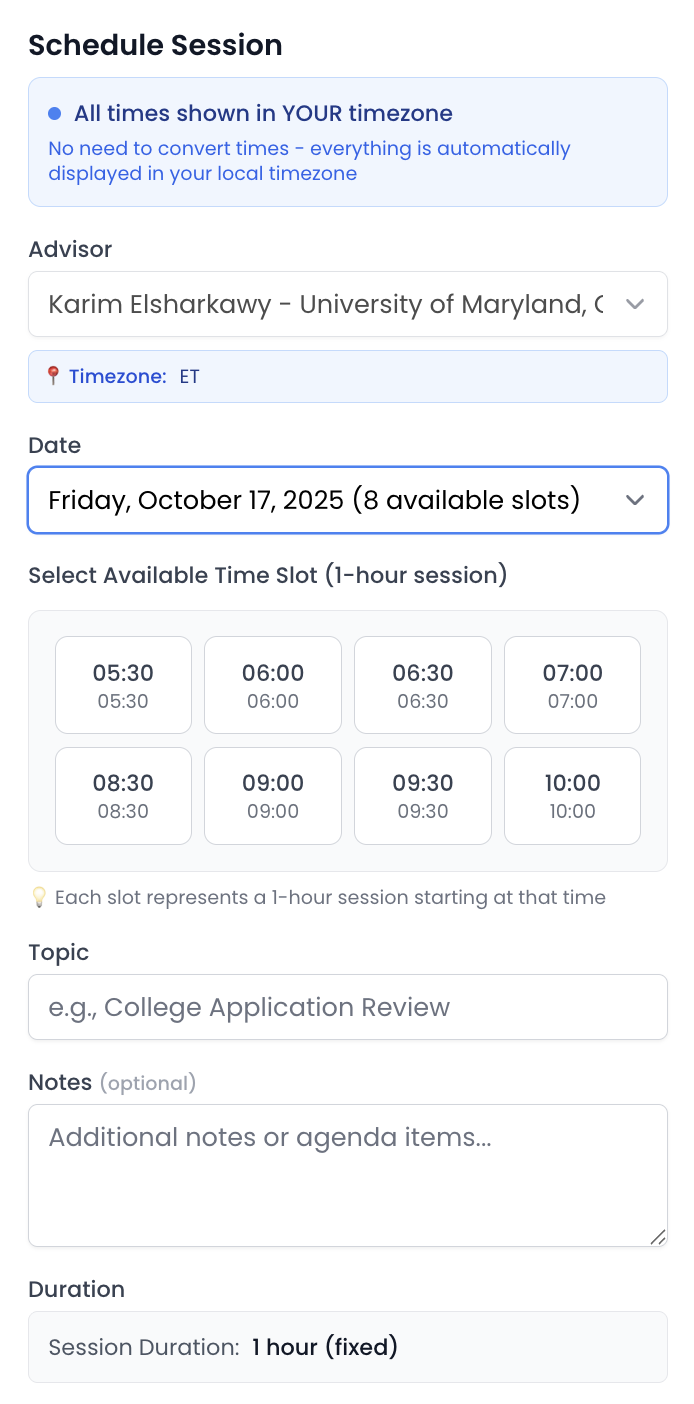Expand the Friday, October 17 date picker
The width and height of the screenshot is (694, 1404).
pyautogui.click(x=347, y=500)
